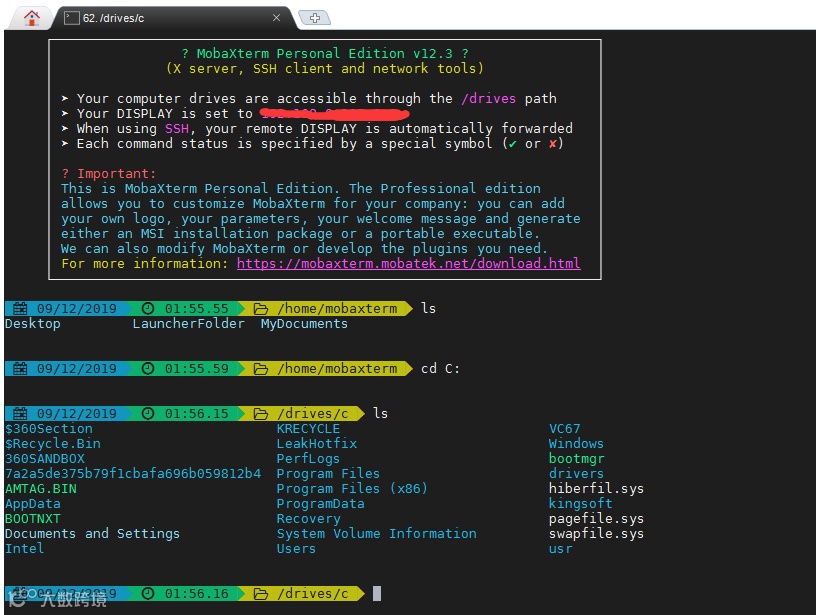Viewport: 816px width, 615px height.
Task: Open a new terminal tab with plus button
Action: coord(315,18)
